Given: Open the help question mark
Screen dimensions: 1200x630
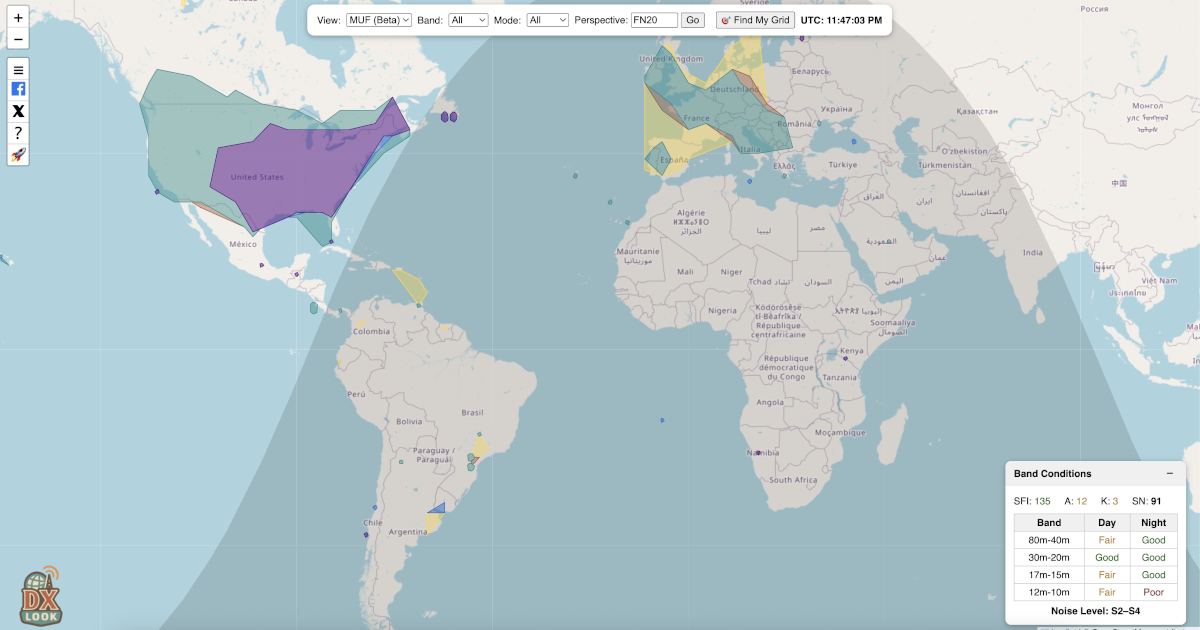Looking at the screenshot, I should pyautogui.click(x=18, y=133).
